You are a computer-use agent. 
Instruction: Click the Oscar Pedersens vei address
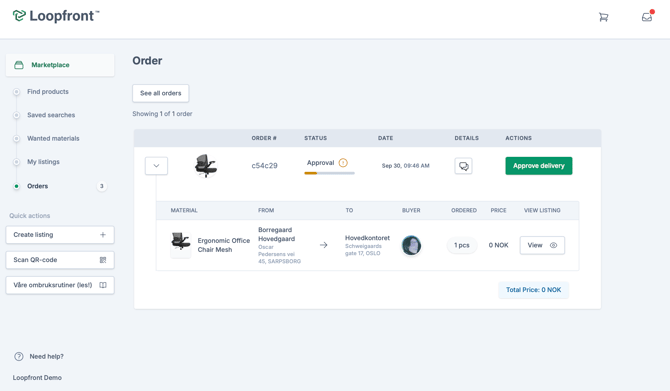pyautogui.click(x=279, y=254)
